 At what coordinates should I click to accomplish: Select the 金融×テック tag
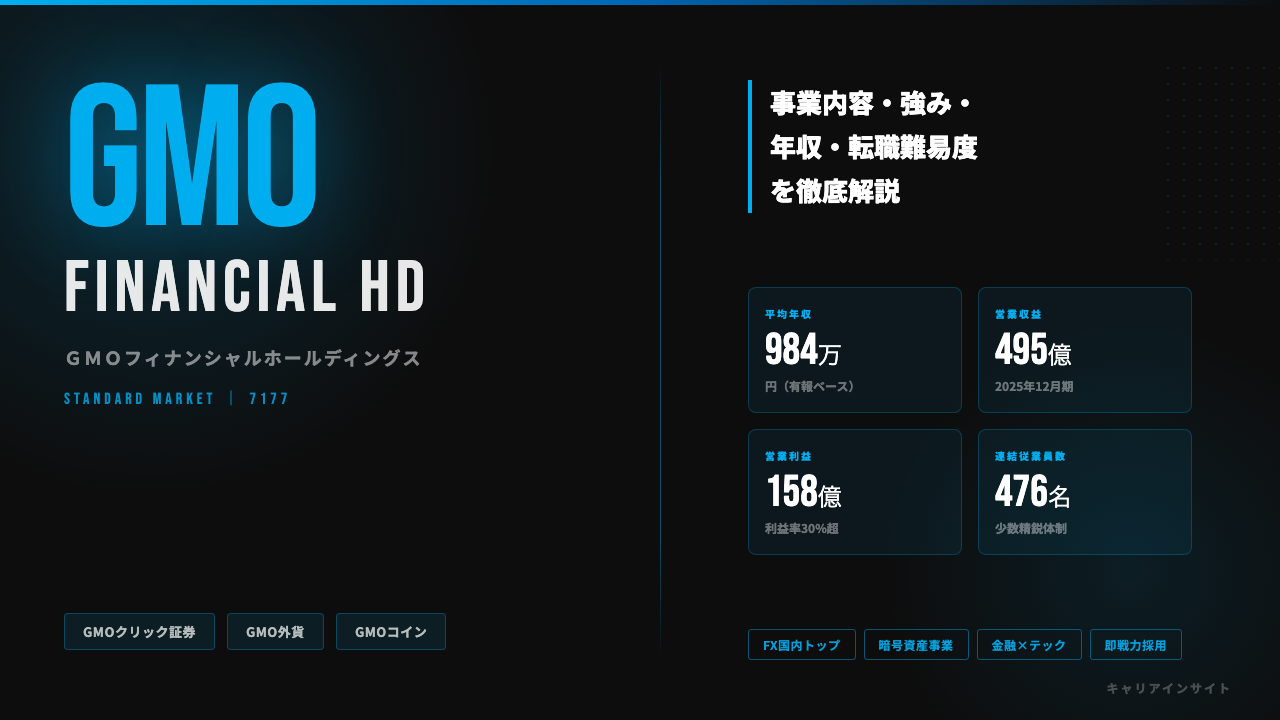pyautogui.click(x=1029, y=645)
